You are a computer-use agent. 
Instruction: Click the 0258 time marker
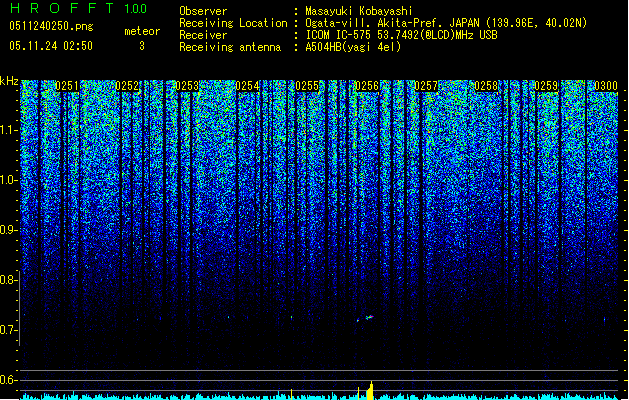pos(486,86)
